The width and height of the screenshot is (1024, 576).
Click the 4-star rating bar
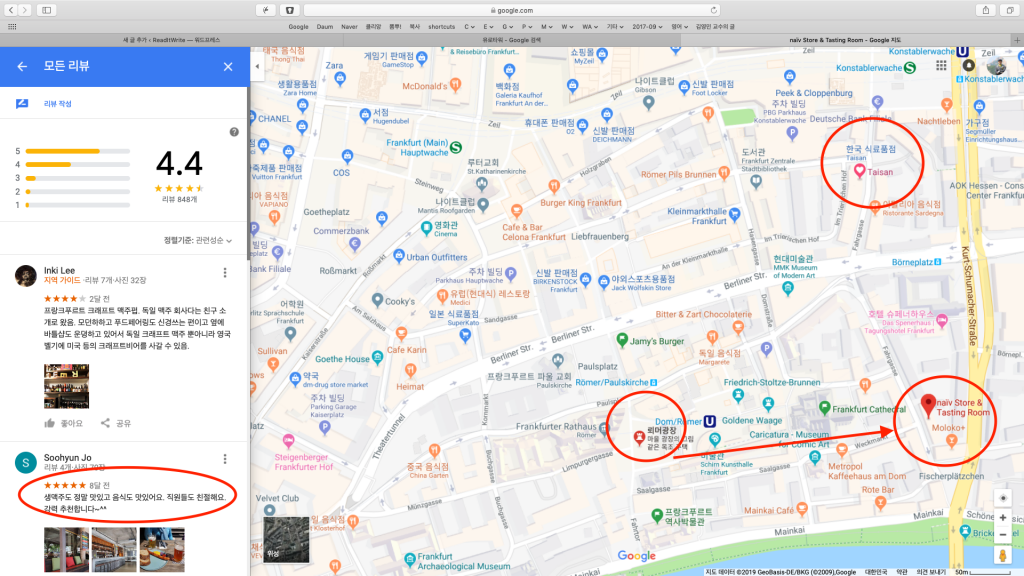(78, 165)
